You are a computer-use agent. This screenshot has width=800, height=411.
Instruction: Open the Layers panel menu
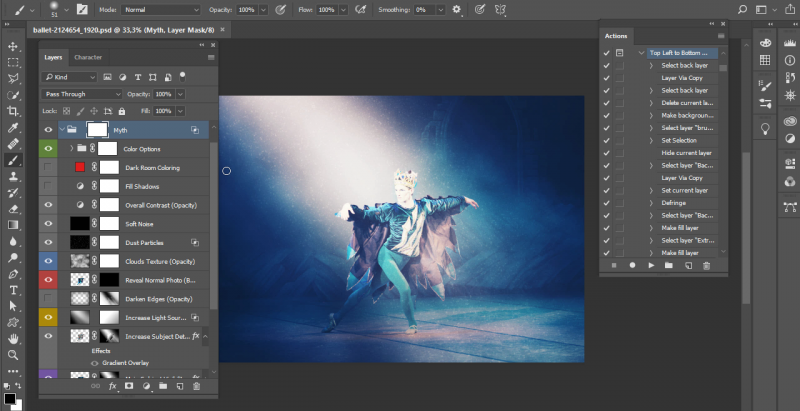211,58
